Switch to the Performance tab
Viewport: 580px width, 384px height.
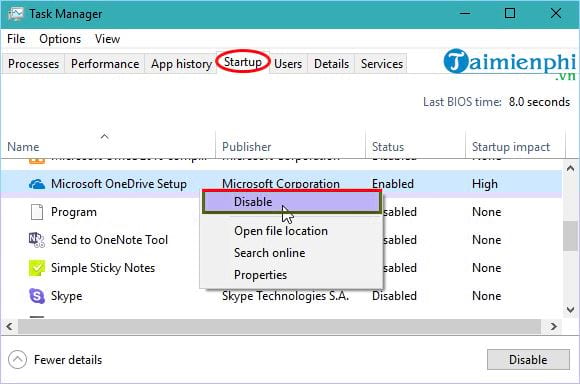(x=105, y=64)
